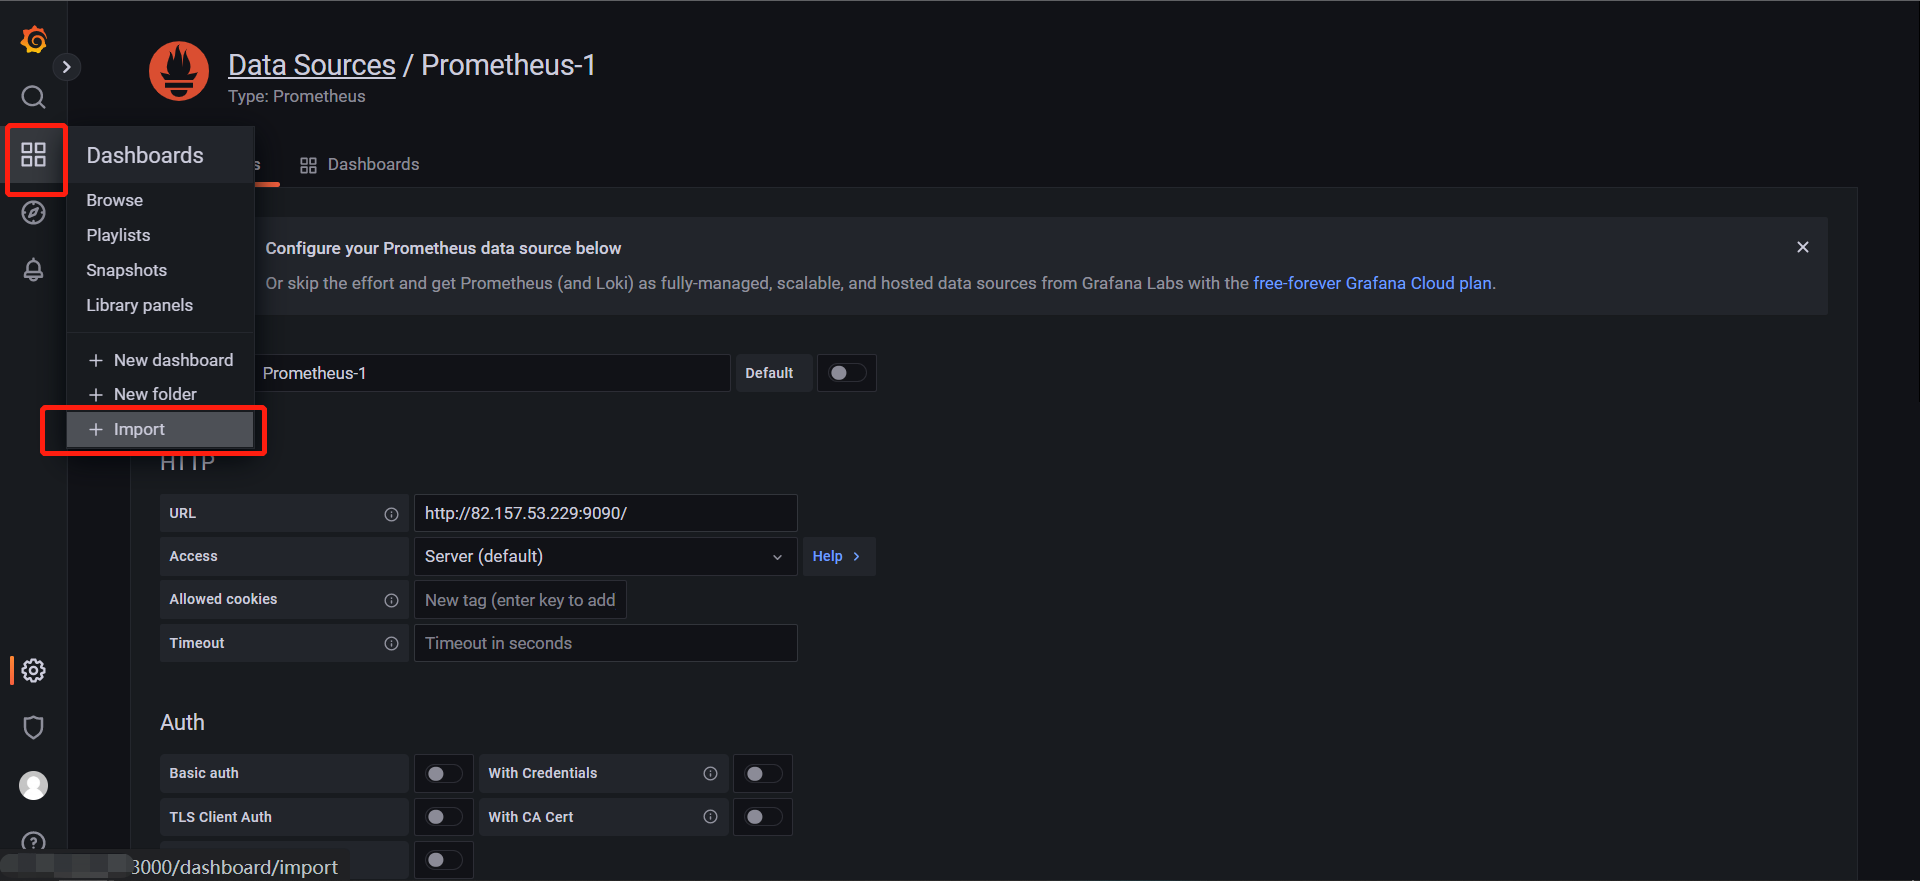Open the Data Sources breadcrumb link
This screenshot has height=881, width=1920.
pos(312,65)
